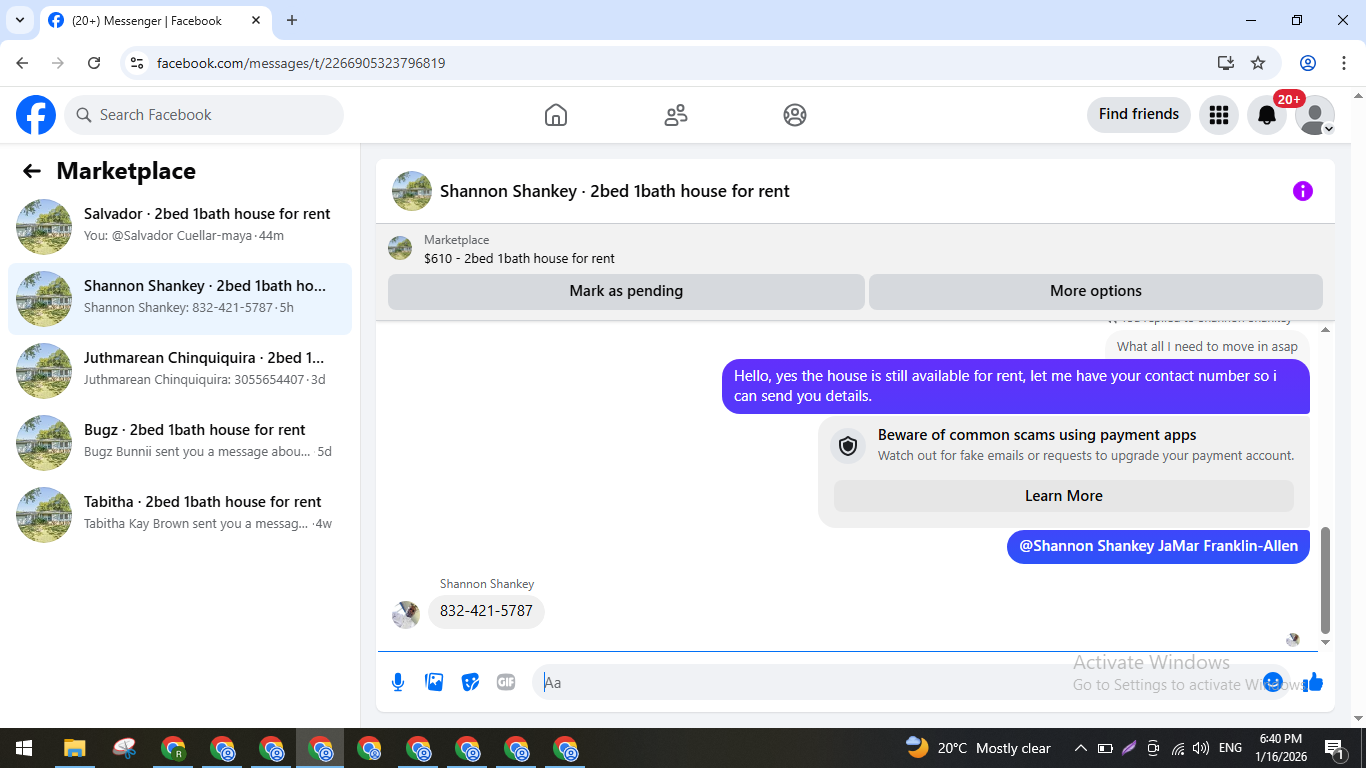Click the chat scroll up arrow
This screenshot has width=1366, height=768.
(x=1326, y=329)
